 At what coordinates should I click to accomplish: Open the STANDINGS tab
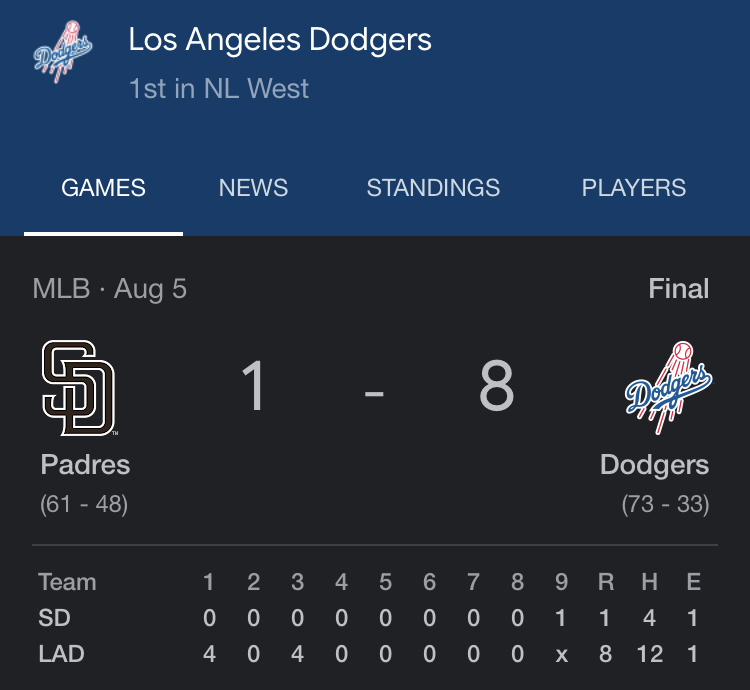[433, 188]
